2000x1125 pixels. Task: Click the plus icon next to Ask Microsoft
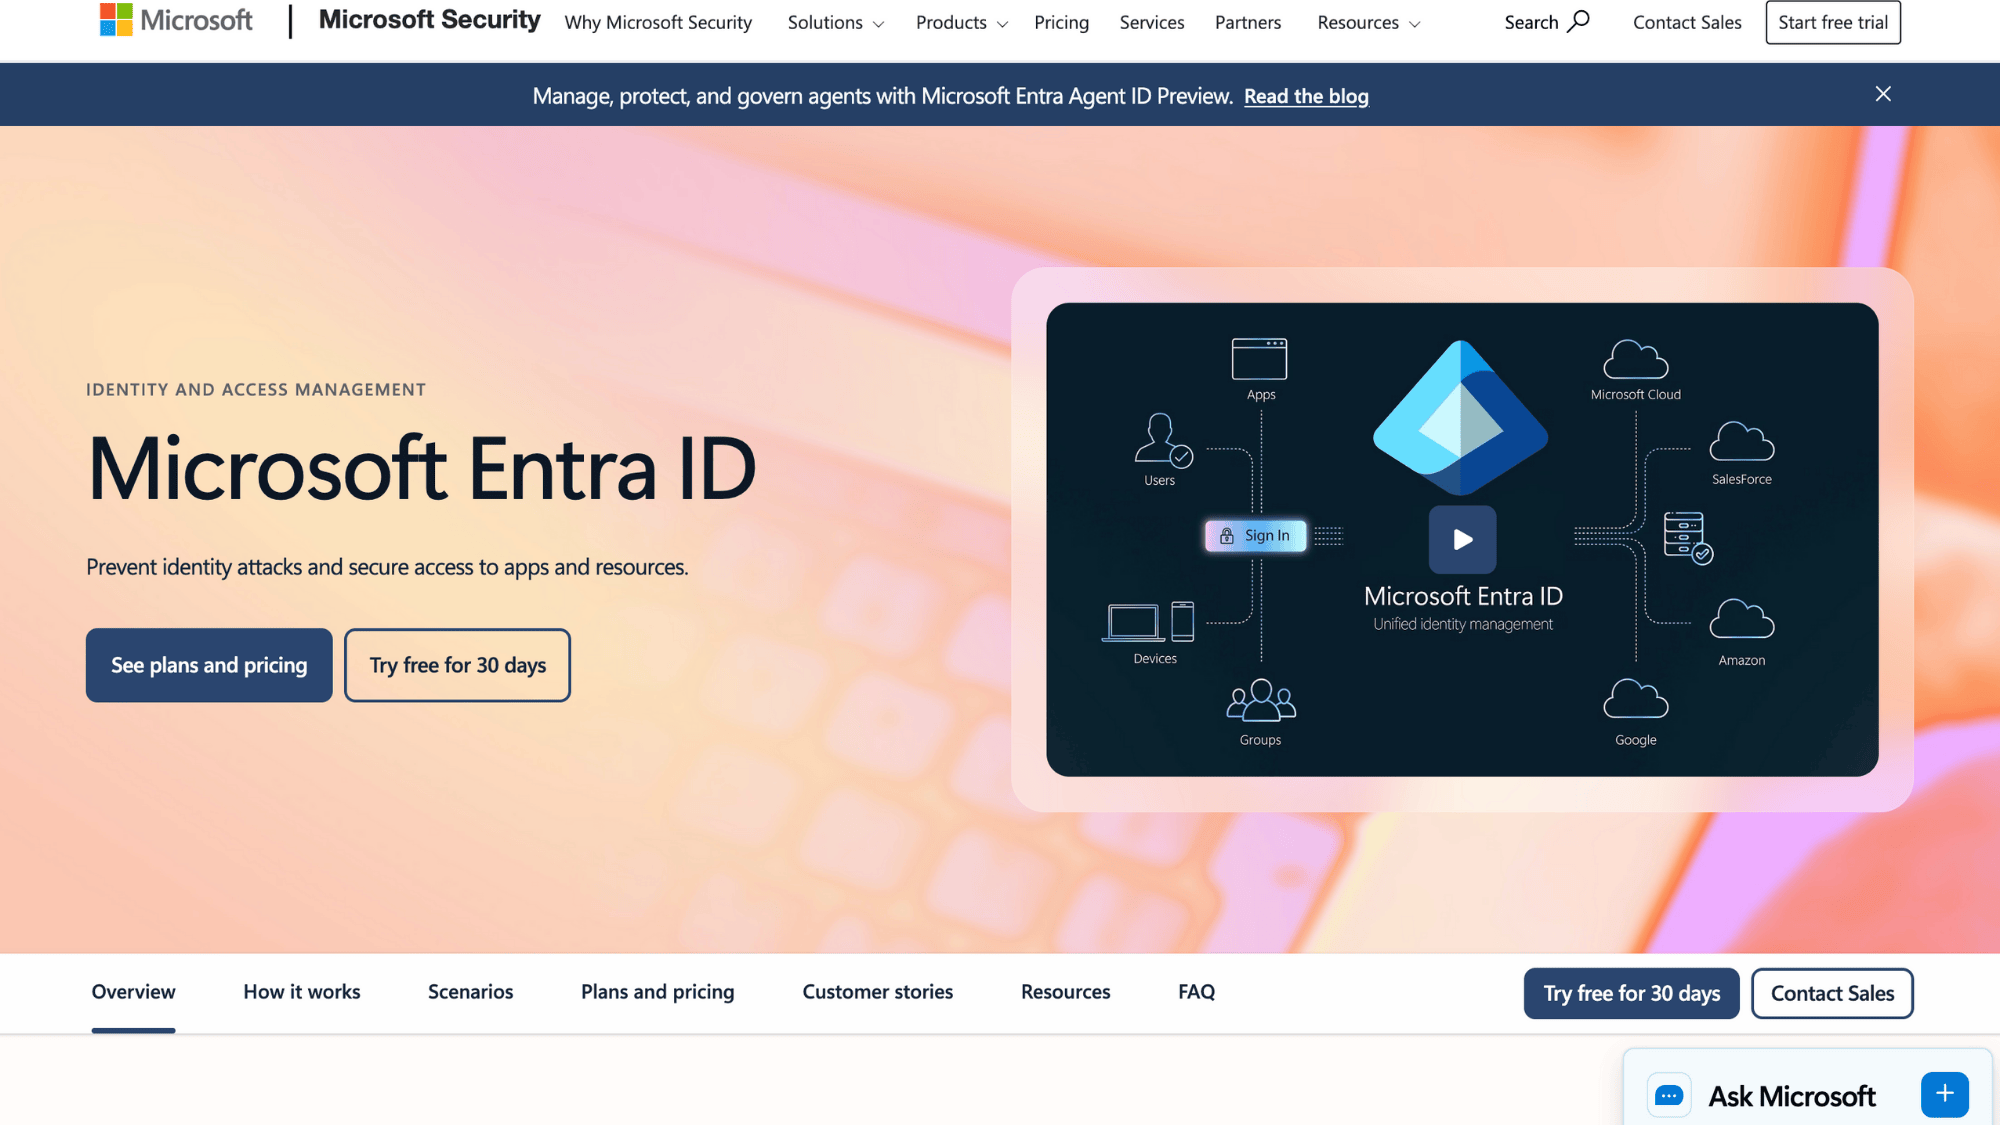[1944, 1094]
